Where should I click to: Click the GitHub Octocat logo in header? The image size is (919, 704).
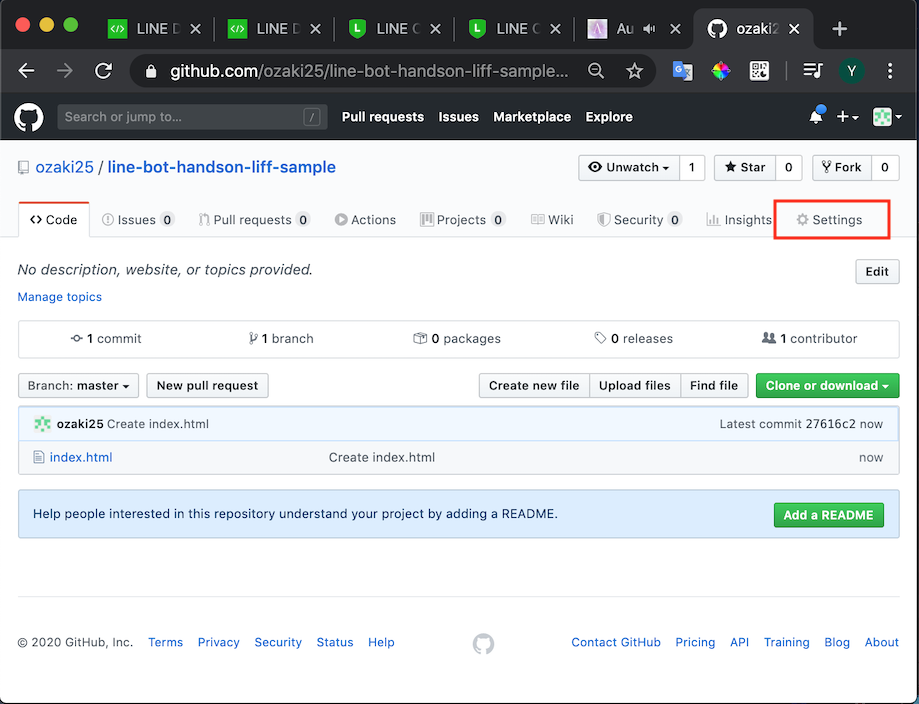click(28, 117)
